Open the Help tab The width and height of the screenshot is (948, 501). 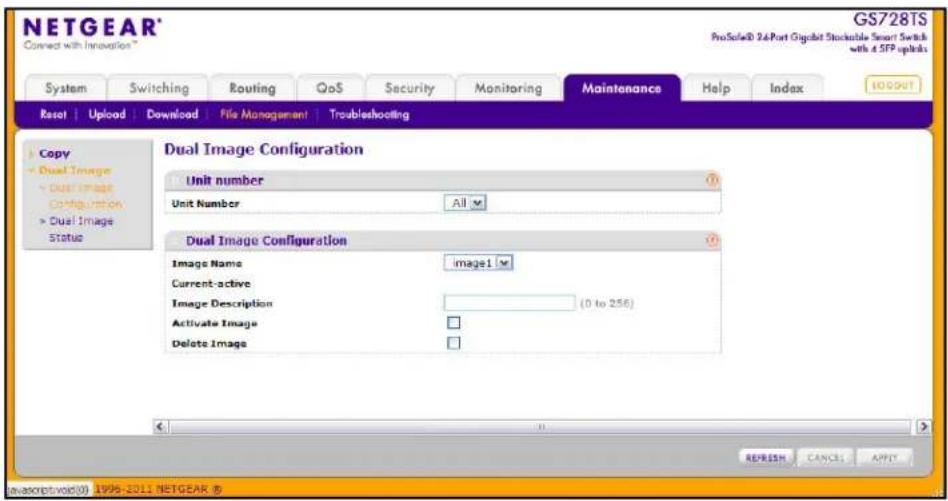point(716,88)
